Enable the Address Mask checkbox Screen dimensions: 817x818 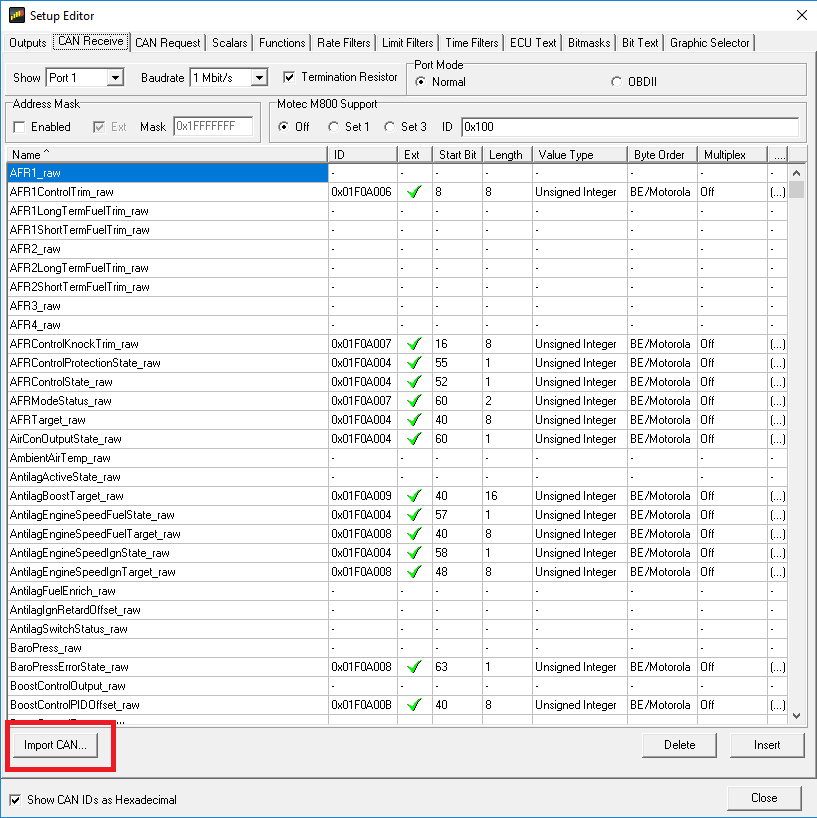(19, 127)
